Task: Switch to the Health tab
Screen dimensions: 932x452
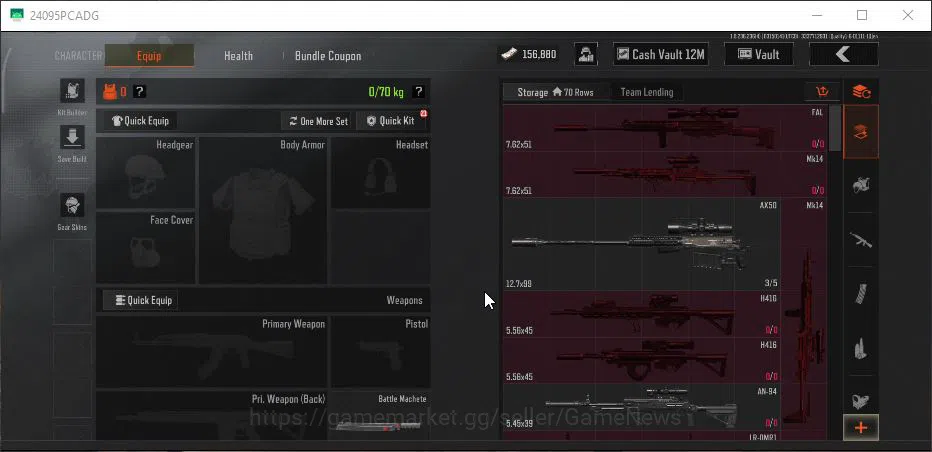Action: click(x=238, y=56)
